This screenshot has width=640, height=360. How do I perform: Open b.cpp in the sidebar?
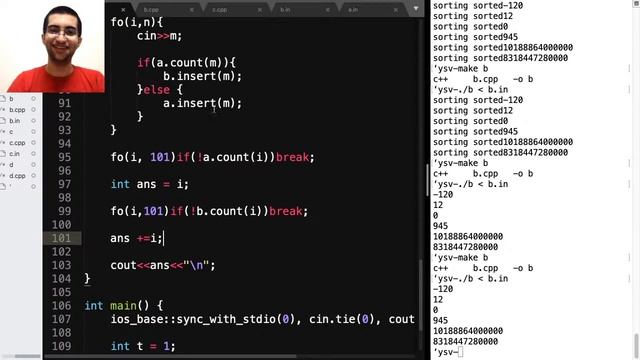17,110
